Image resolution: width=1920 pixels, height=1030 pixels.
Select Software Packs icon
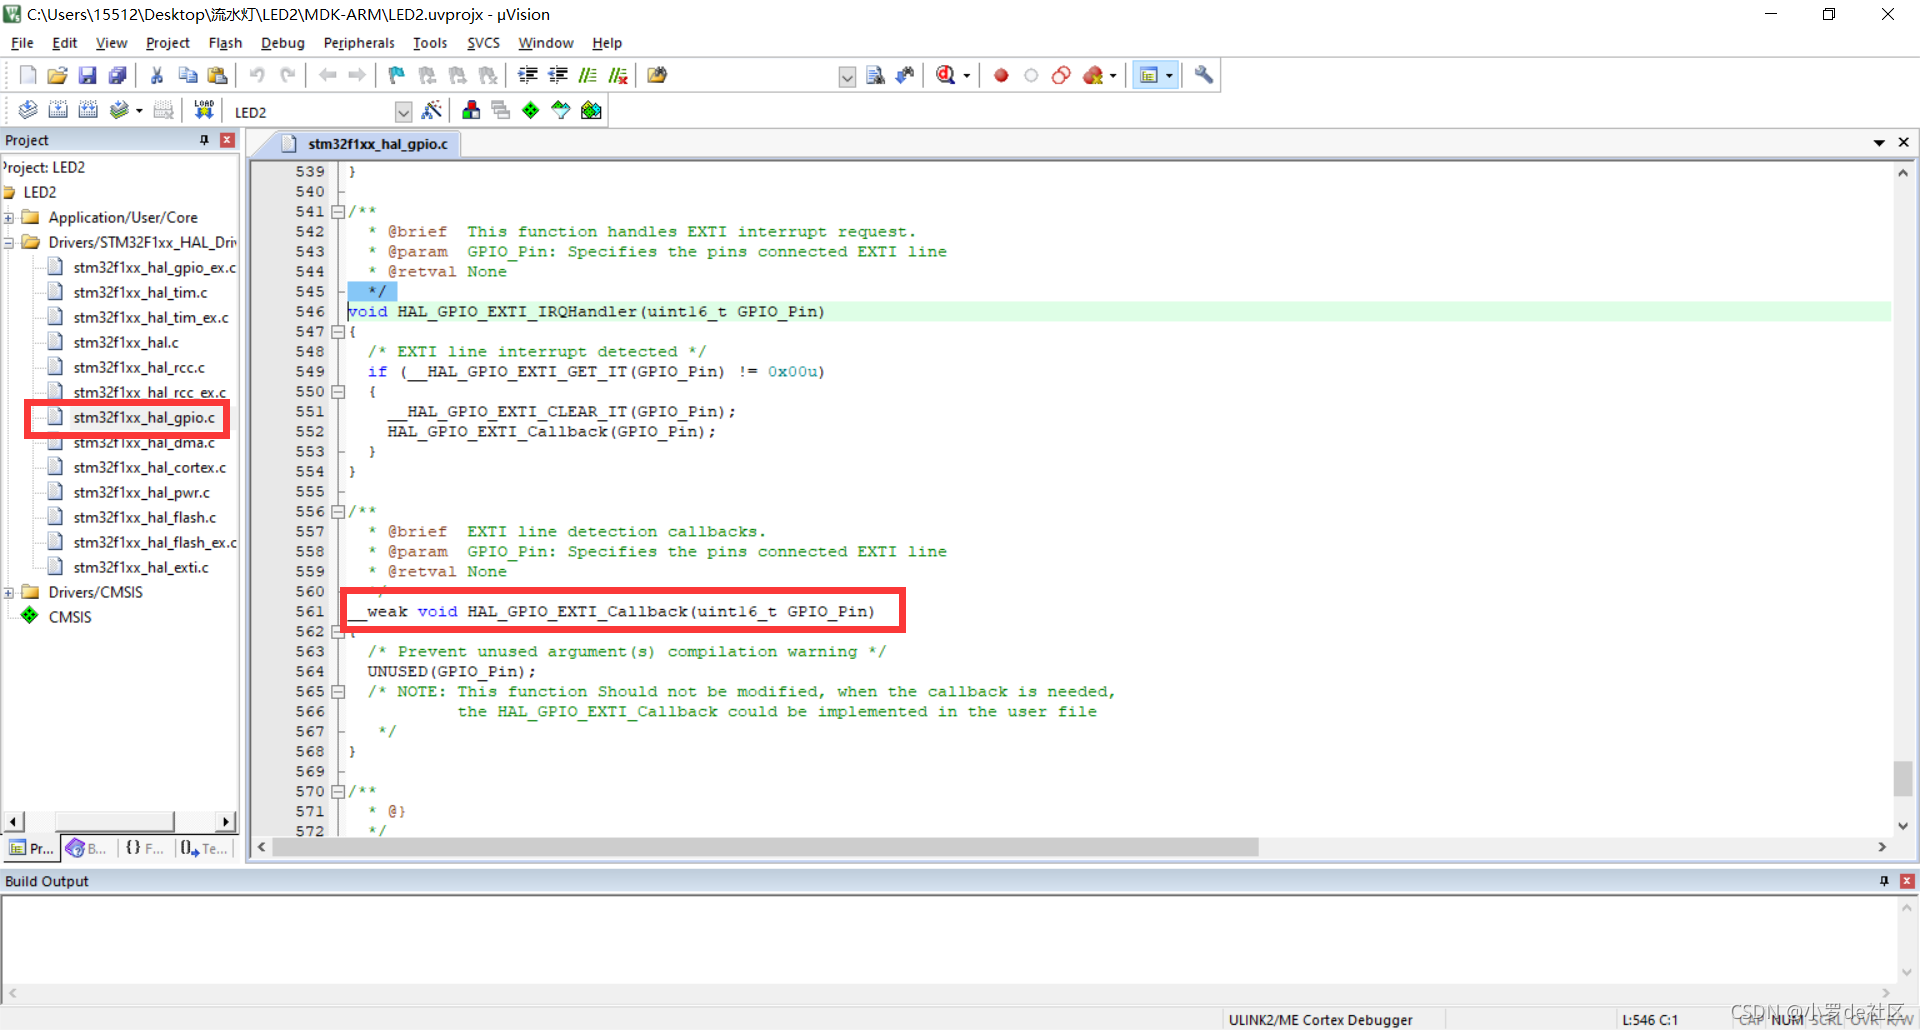tap(561, 110)
